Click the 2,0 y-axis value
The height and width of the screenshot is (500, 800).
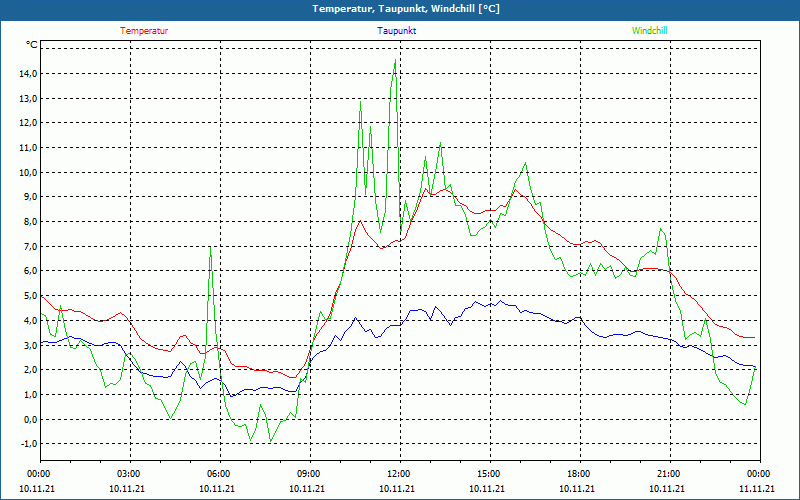30,369
